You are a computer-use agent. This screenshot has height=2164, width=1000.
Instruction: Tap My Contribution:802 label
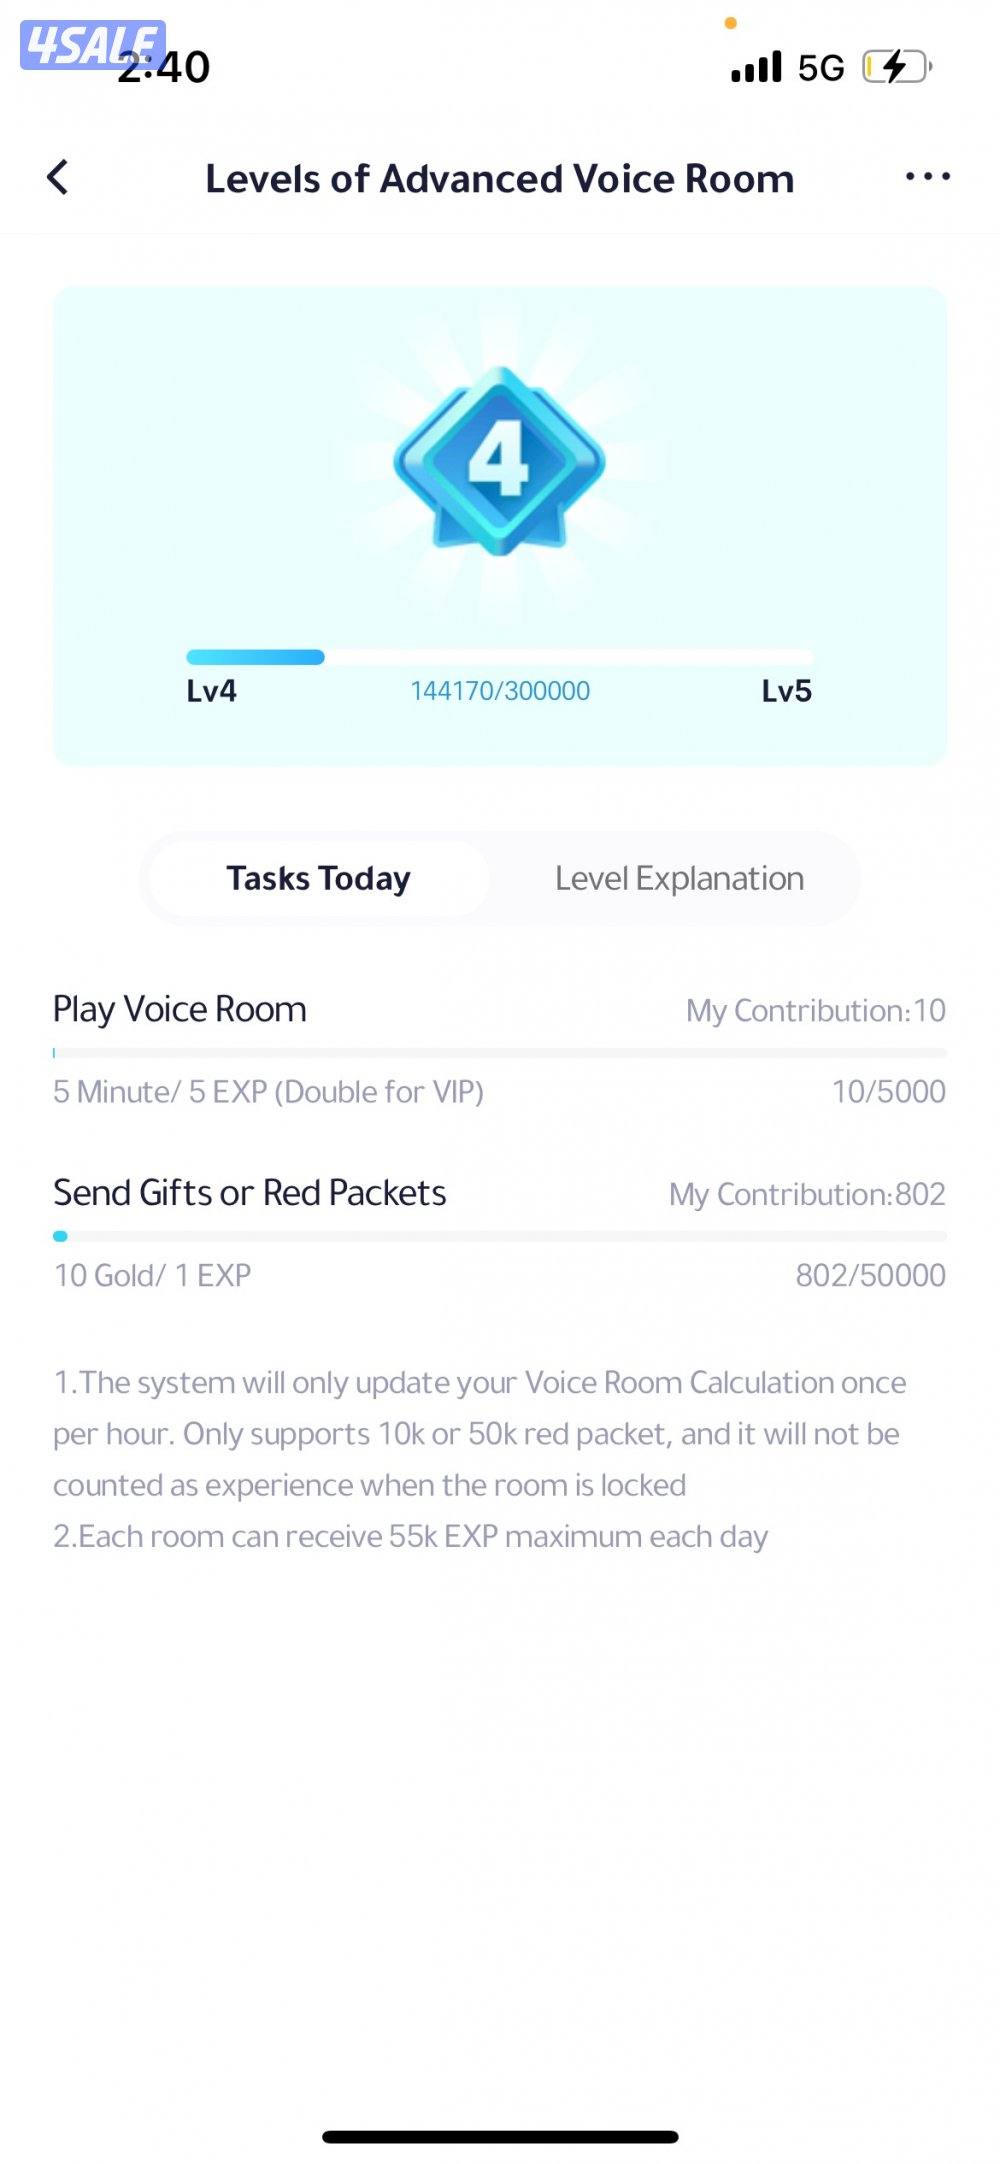(x=807, y=1194)
